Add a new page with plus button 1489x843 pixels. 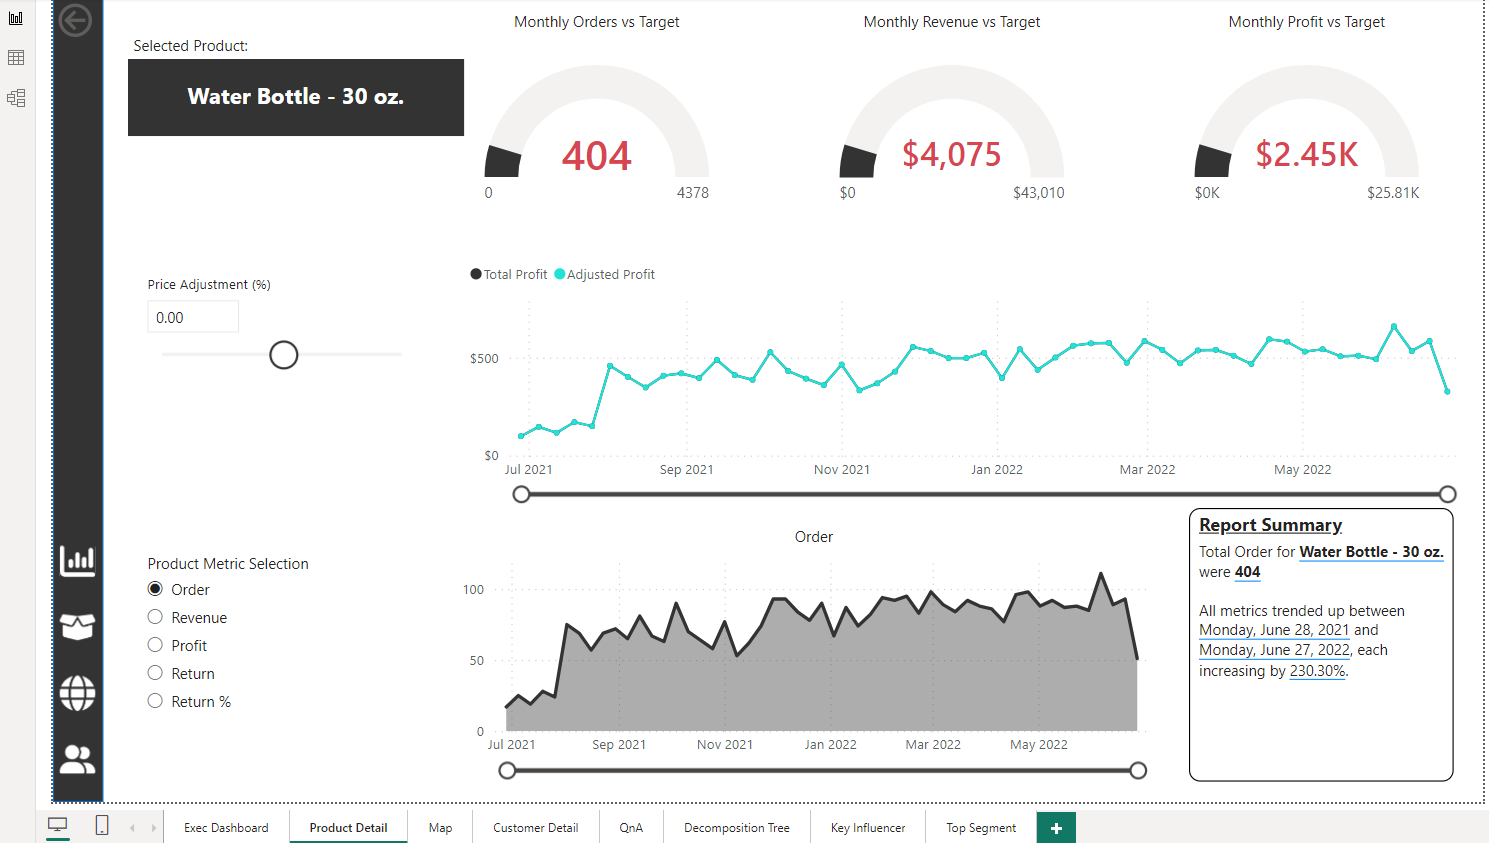click(1056, 828)
